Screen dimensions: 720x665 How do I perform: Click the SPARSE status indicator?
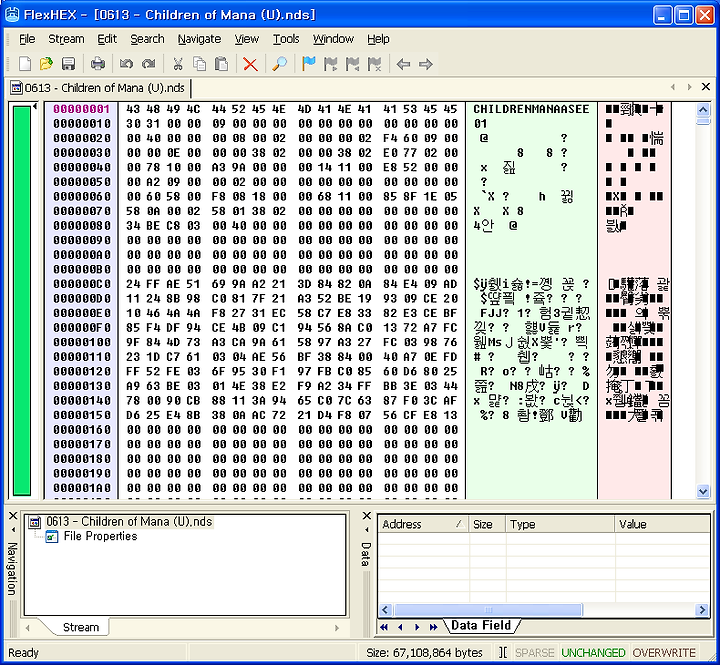click(534, 653)
